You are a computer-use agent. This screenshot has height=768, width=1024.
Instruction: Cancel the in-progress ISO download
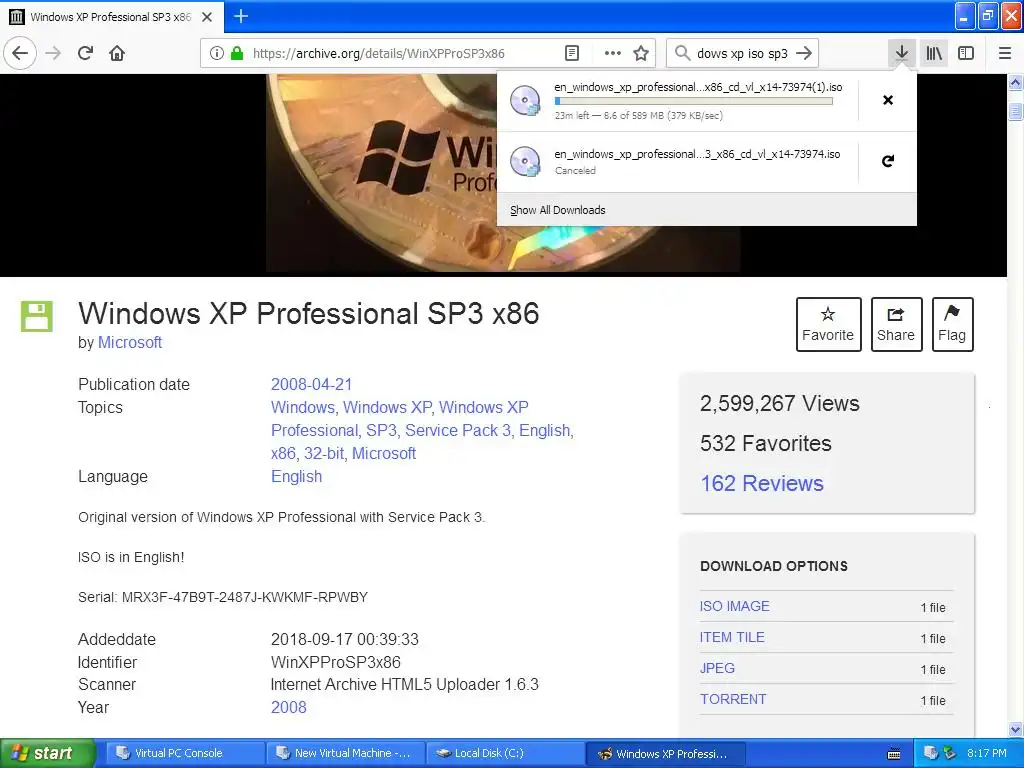click(888, 100)
